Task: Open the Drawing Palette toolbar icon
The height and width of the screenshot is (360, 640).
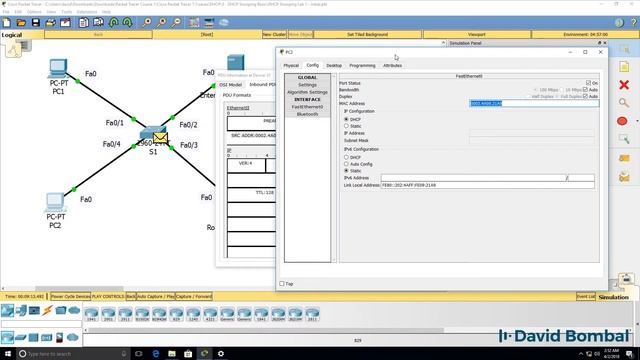Action: (x=194, y=22)
